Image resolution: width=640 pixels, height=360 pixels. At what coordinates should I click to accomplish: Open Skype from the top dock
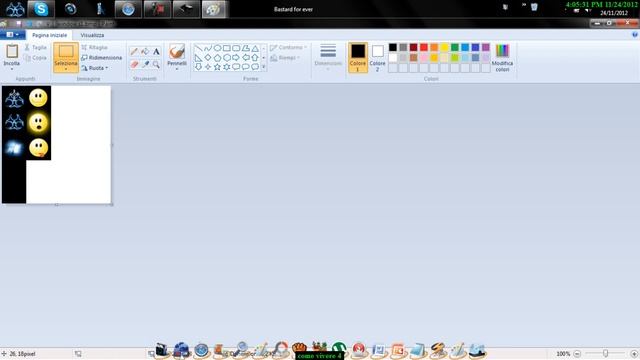pos(41,9)
